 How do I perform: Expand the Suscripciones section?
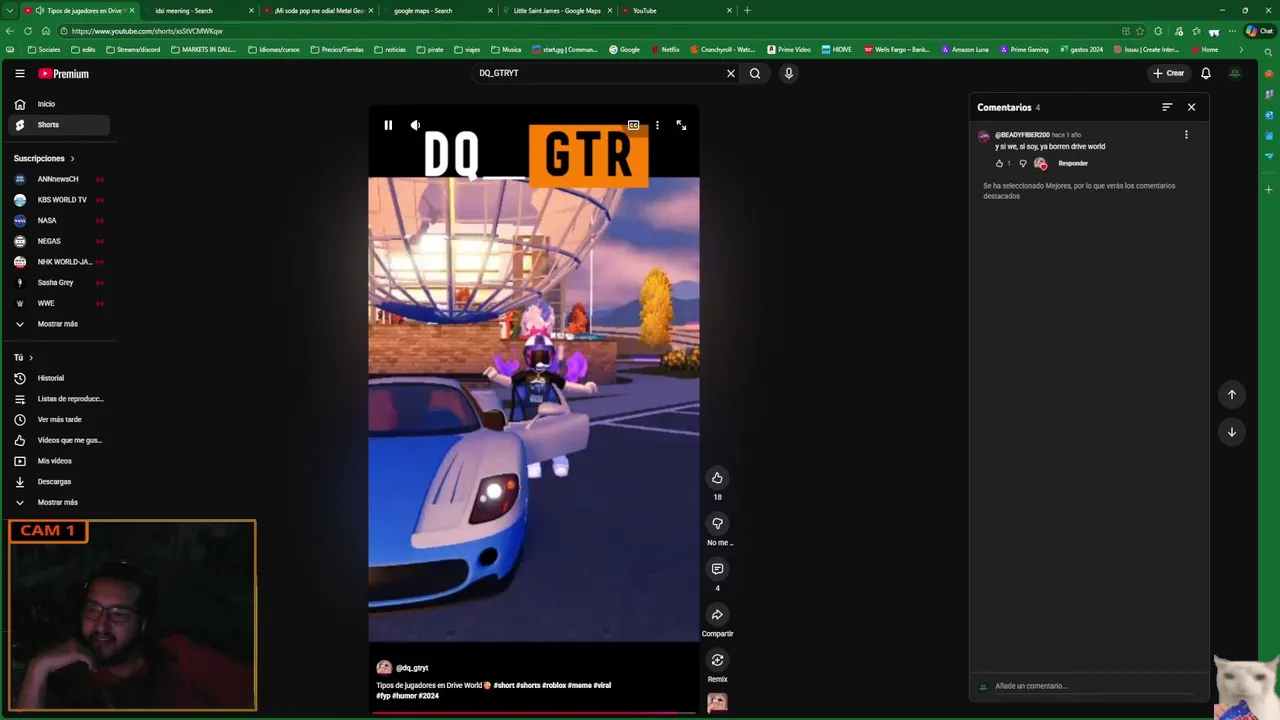tap(44, 158)
